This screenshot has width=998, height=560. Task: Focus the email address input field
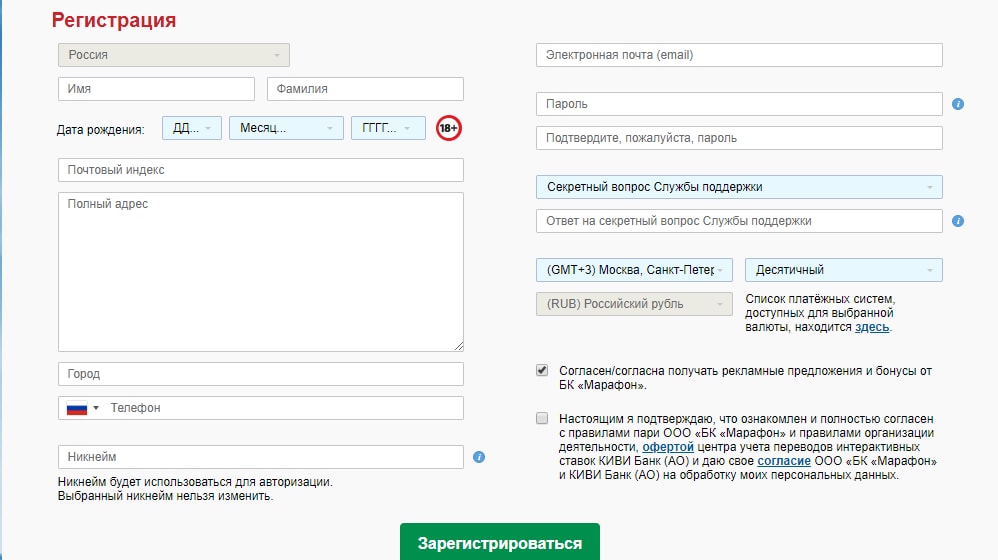tap(739, 55)
